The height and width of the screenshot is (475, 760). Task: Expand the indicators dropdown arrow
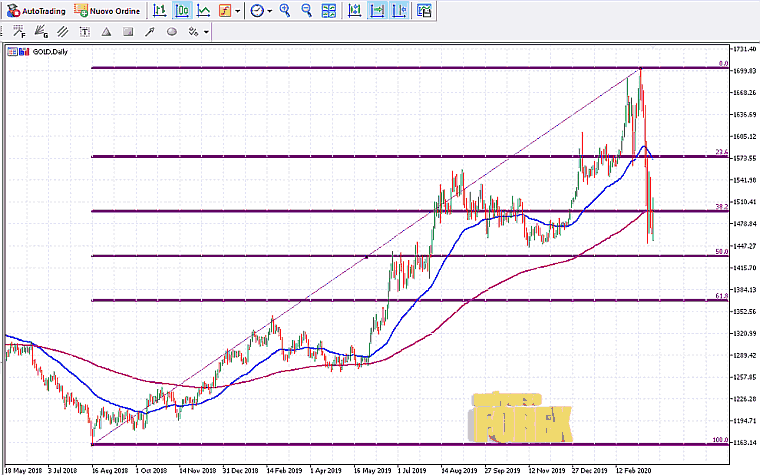(237, 11)
